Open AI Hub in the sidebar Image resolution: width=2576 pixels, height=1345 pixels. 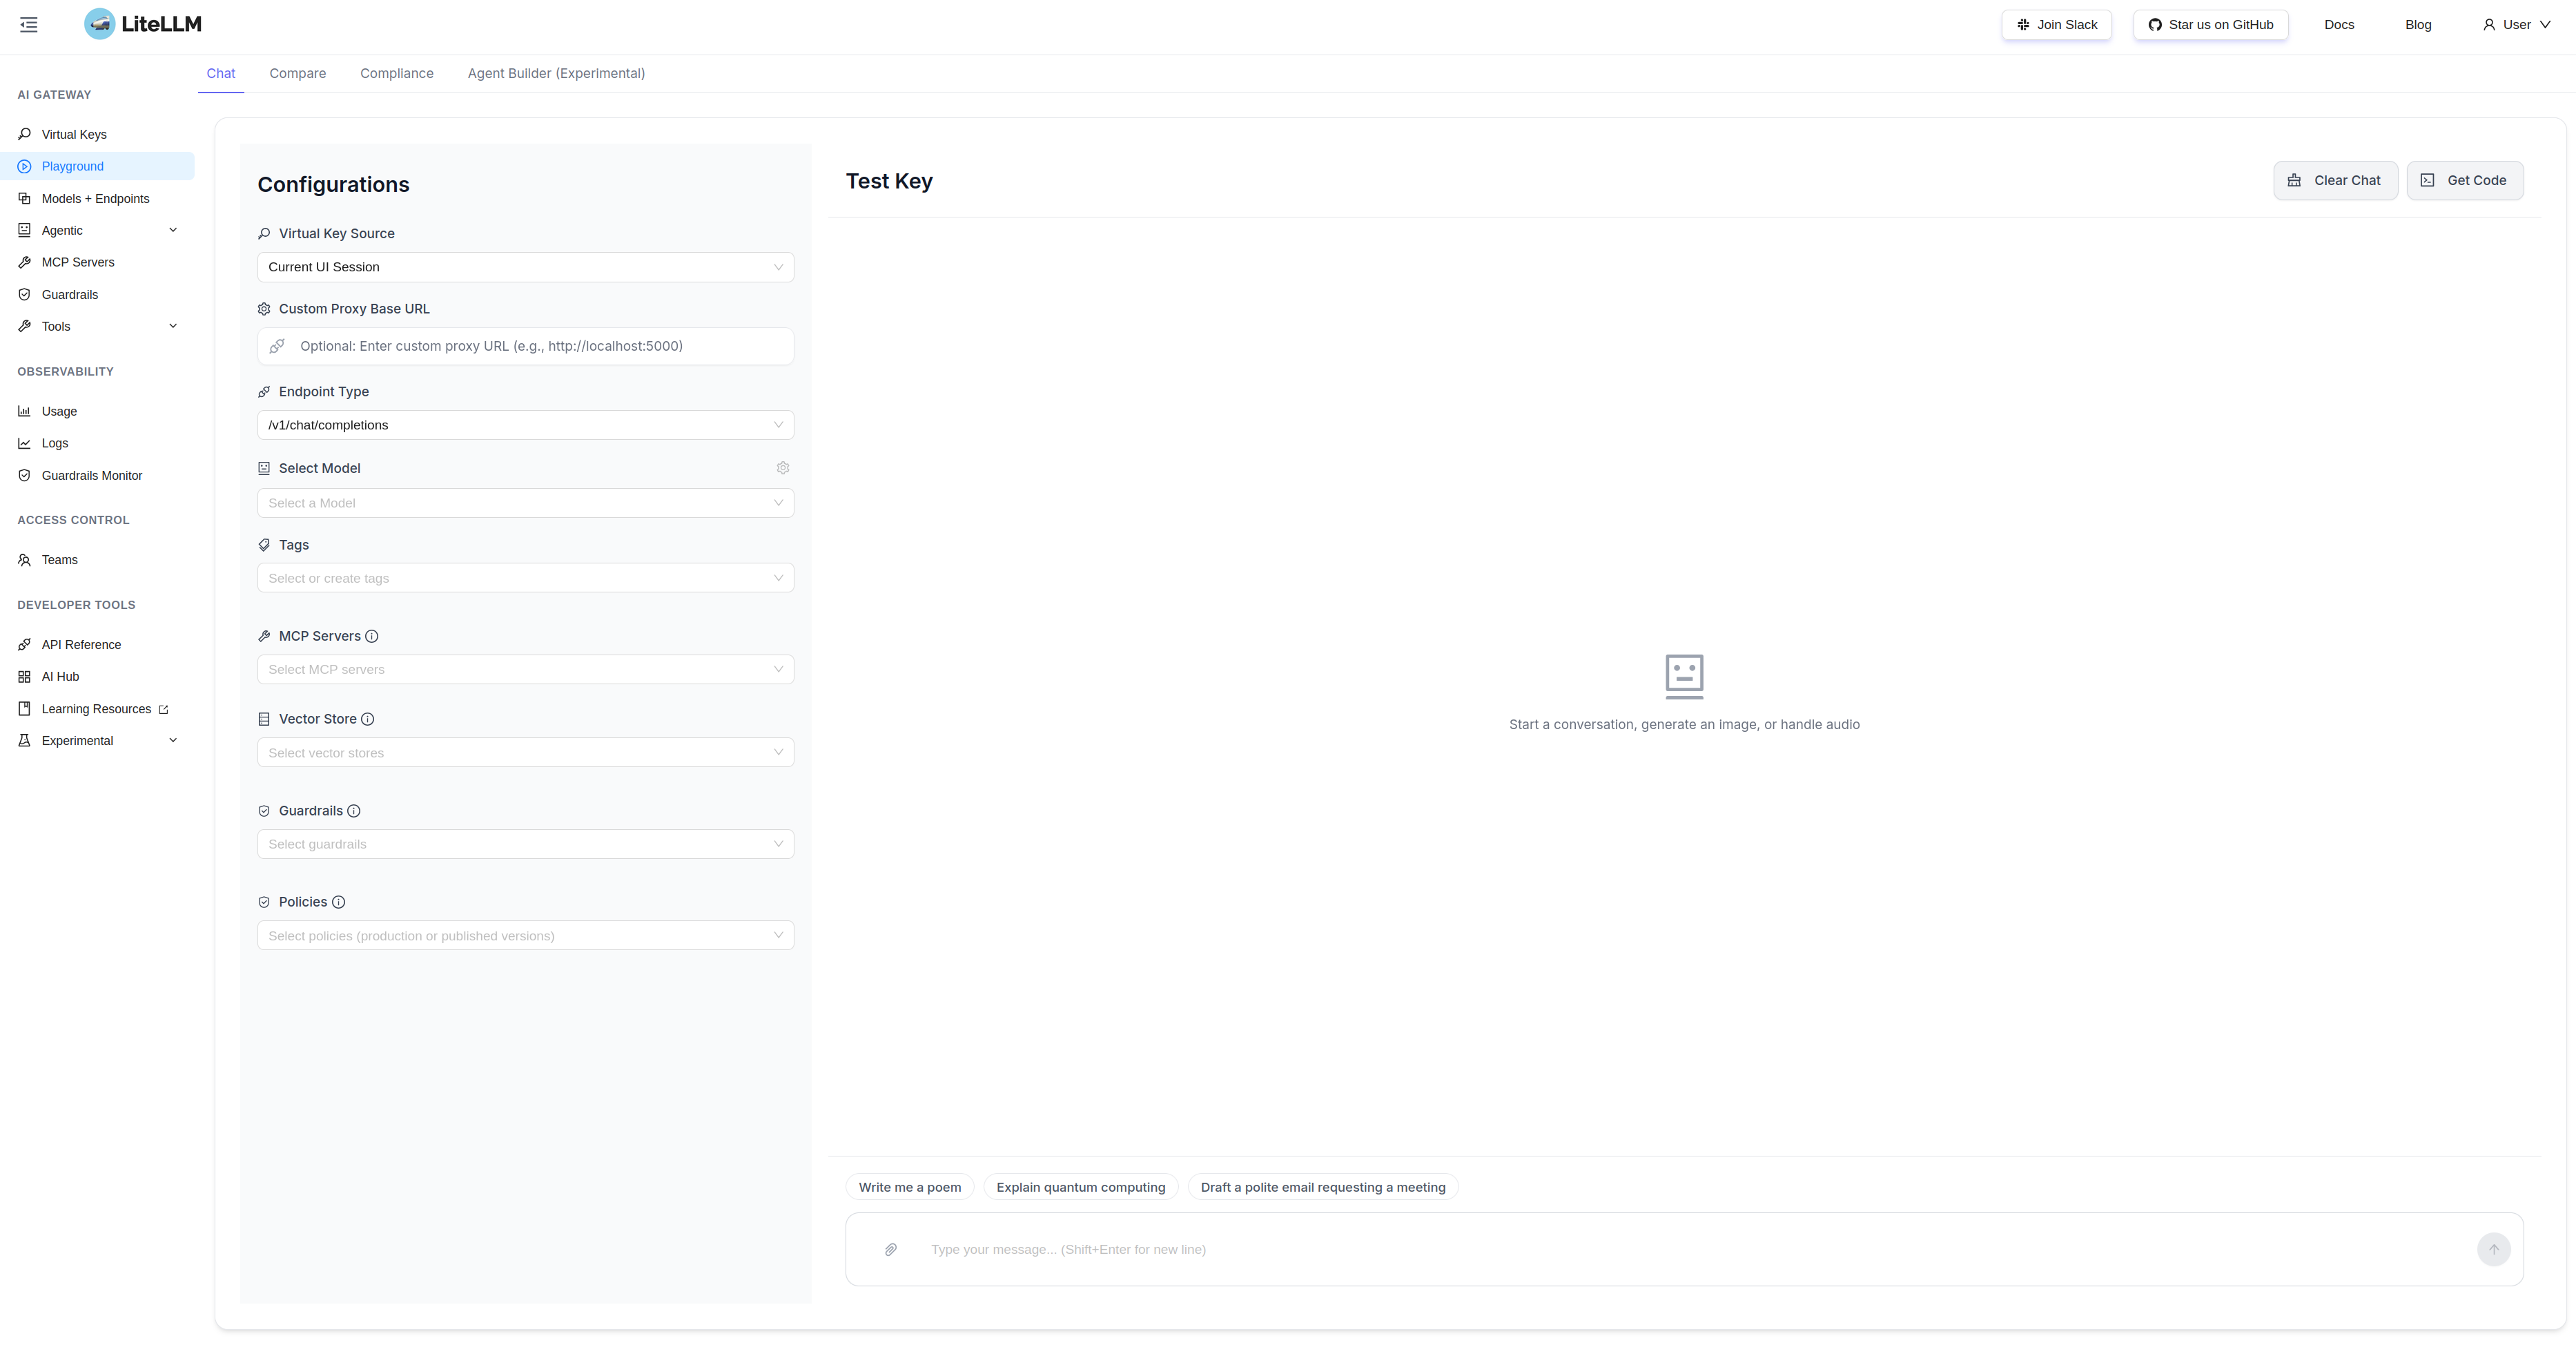97,677
